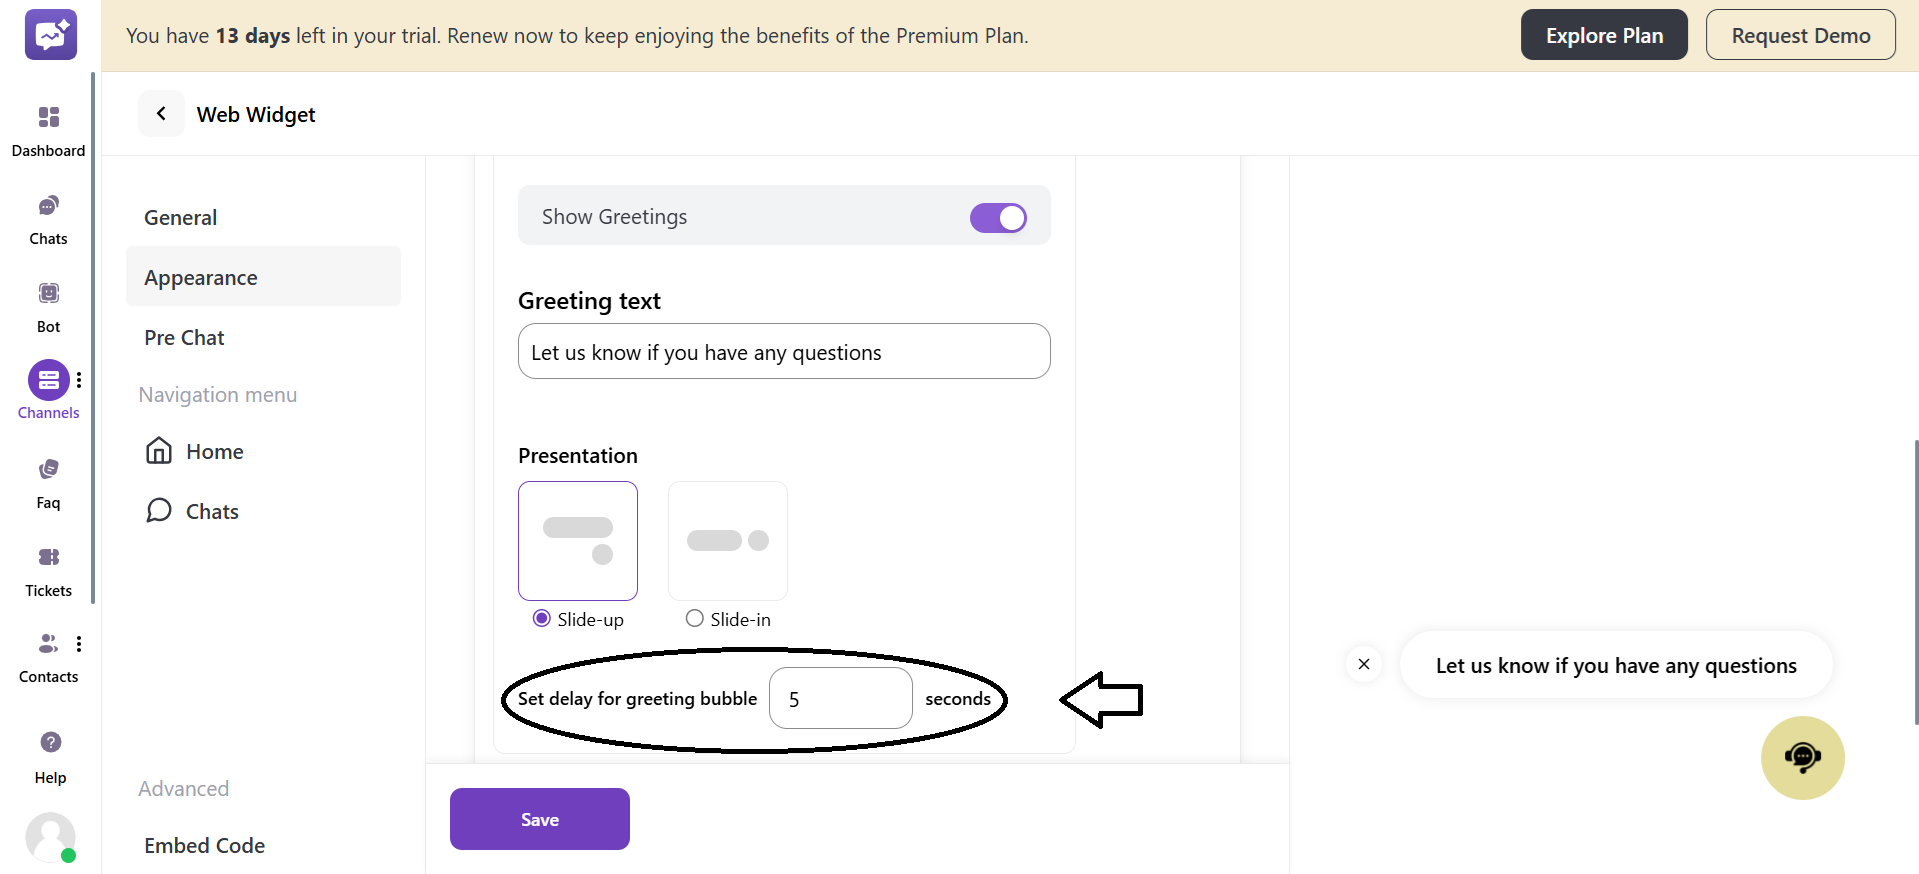The image size is (1919, 874).
Task: Open the chat widget headset launcher
Action: pos(1802,757)
